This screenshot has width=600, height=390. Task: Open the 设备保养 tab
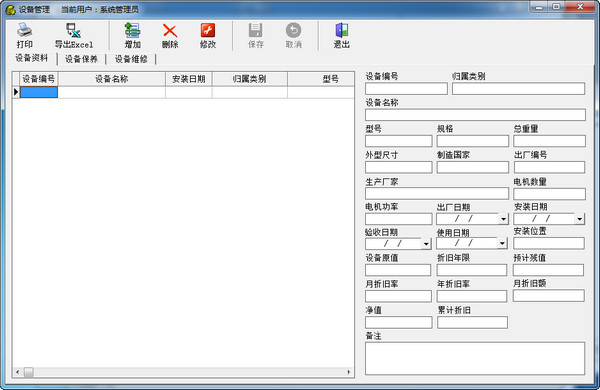81,59
